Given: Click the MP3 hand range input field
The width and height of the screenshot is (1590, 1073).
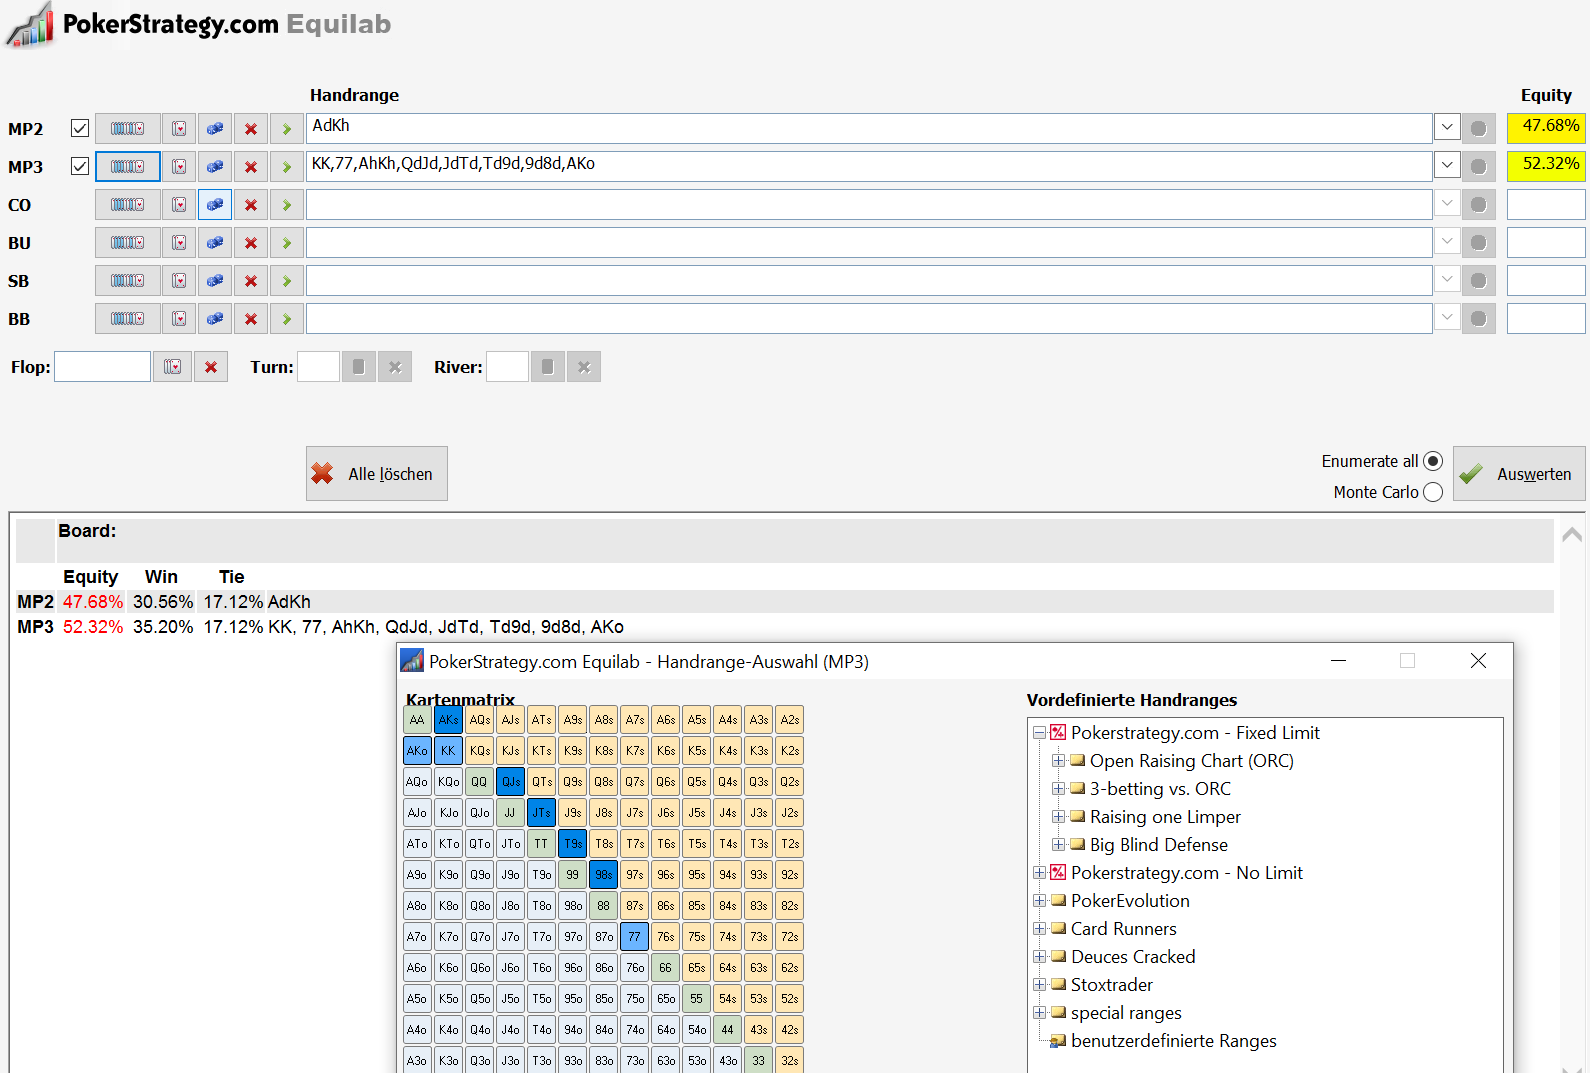Looking at the screenshot, I should (x=869, y=166).
